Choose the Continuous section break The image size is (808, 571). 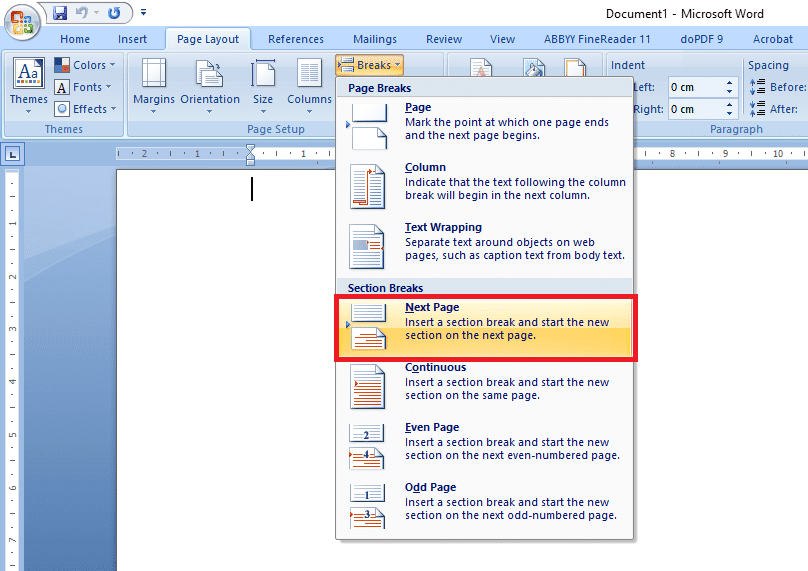(485, 388)
